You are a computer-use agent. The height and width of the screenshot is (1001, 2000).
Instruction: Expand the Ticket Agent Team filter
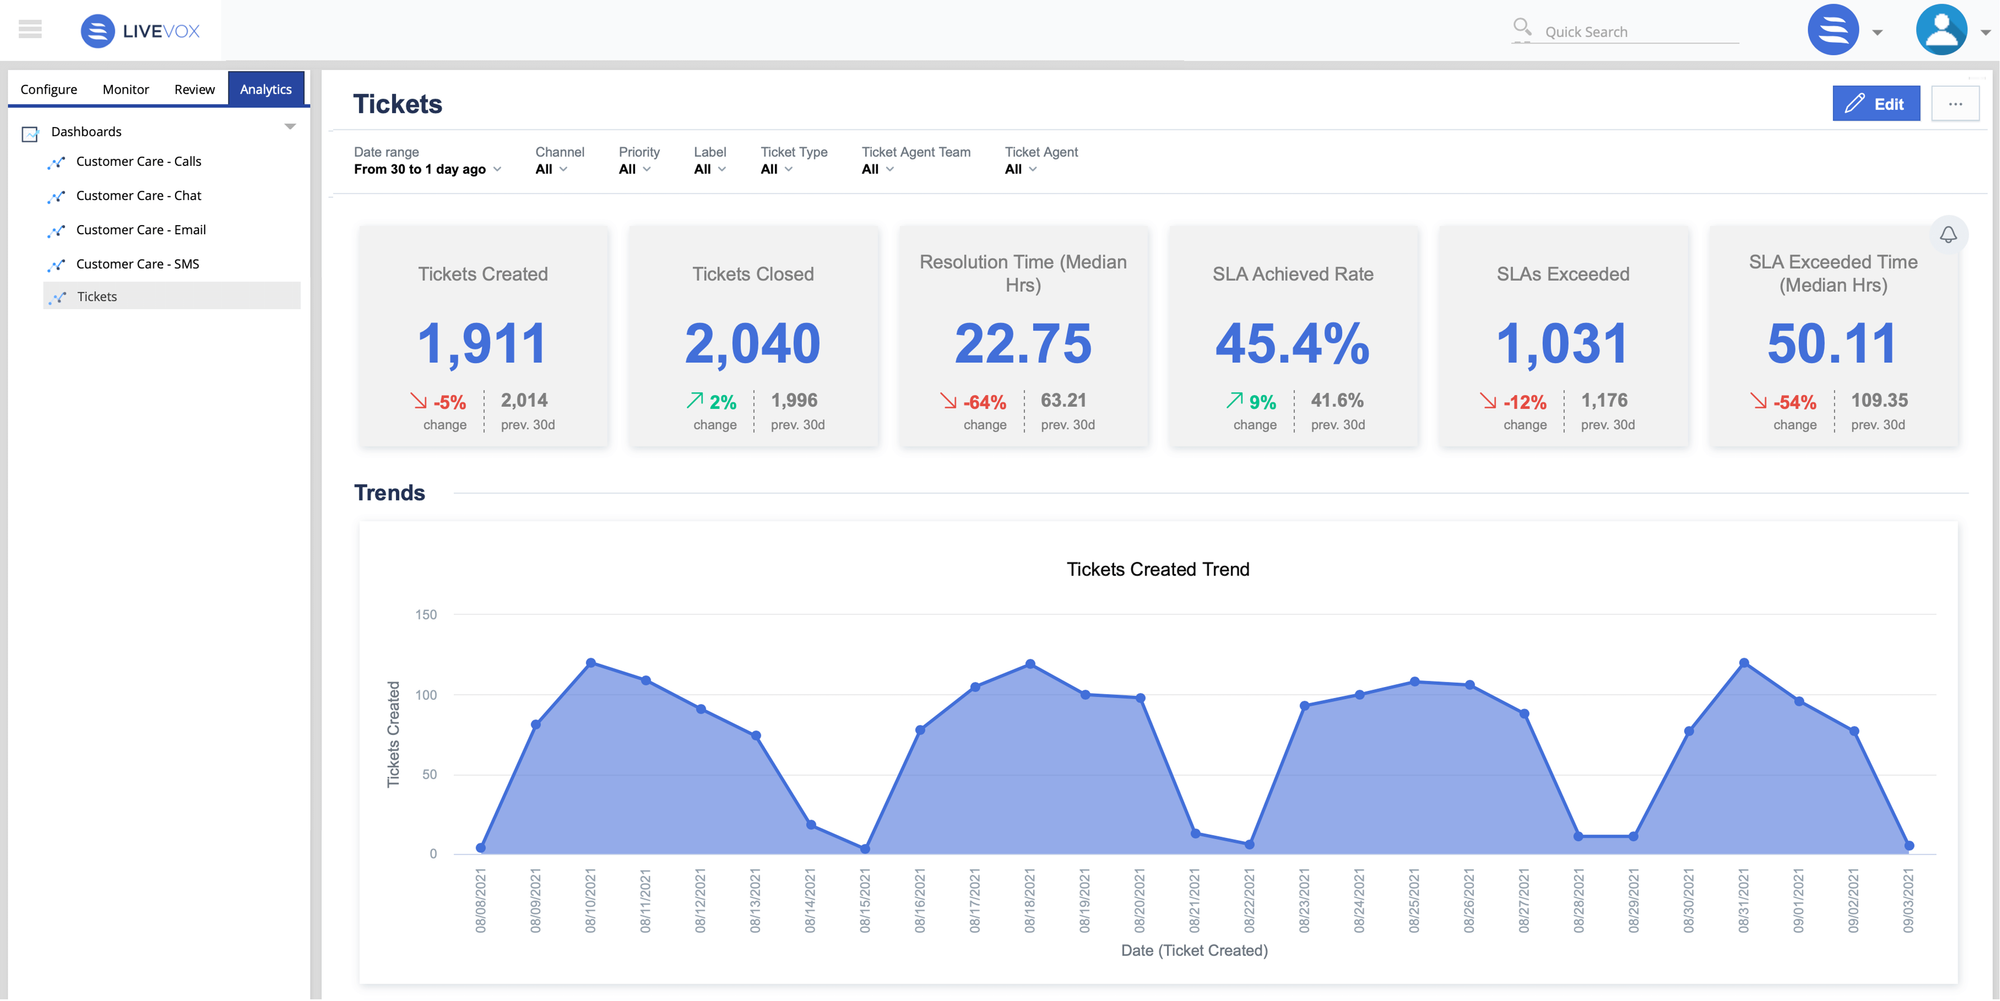(875, 169)
